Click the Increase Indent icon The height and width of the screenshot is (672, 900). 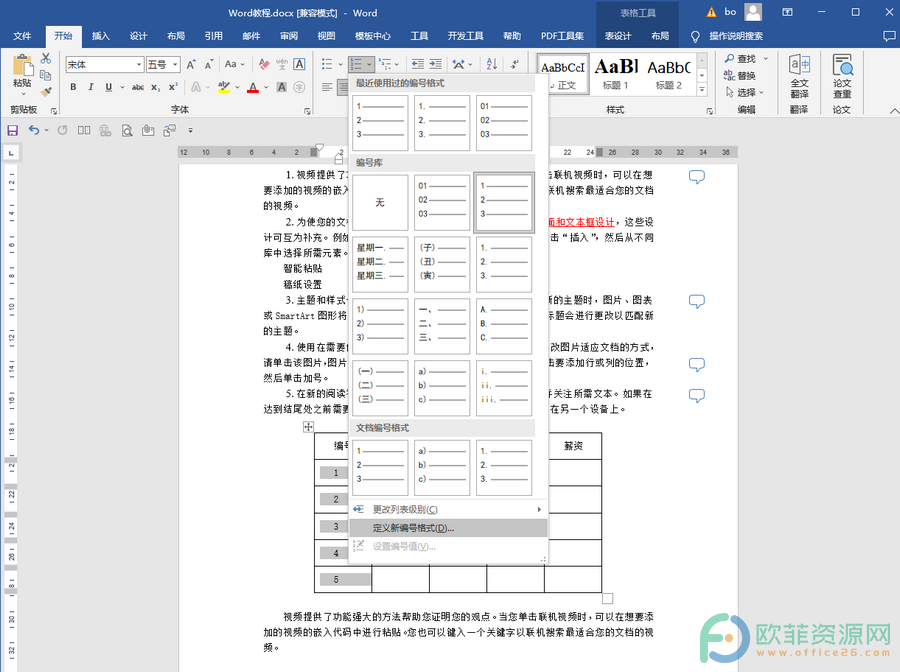(436, 64)
